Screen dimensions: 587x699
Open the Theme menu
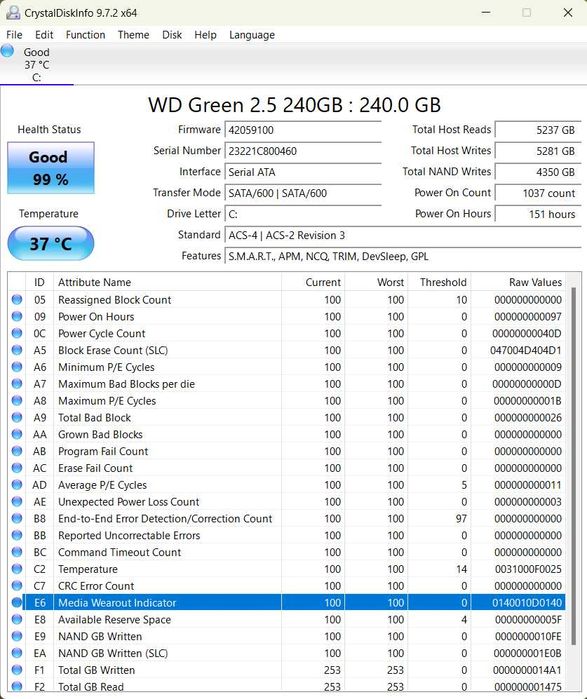pyautogui.click(x=133, y=35)
